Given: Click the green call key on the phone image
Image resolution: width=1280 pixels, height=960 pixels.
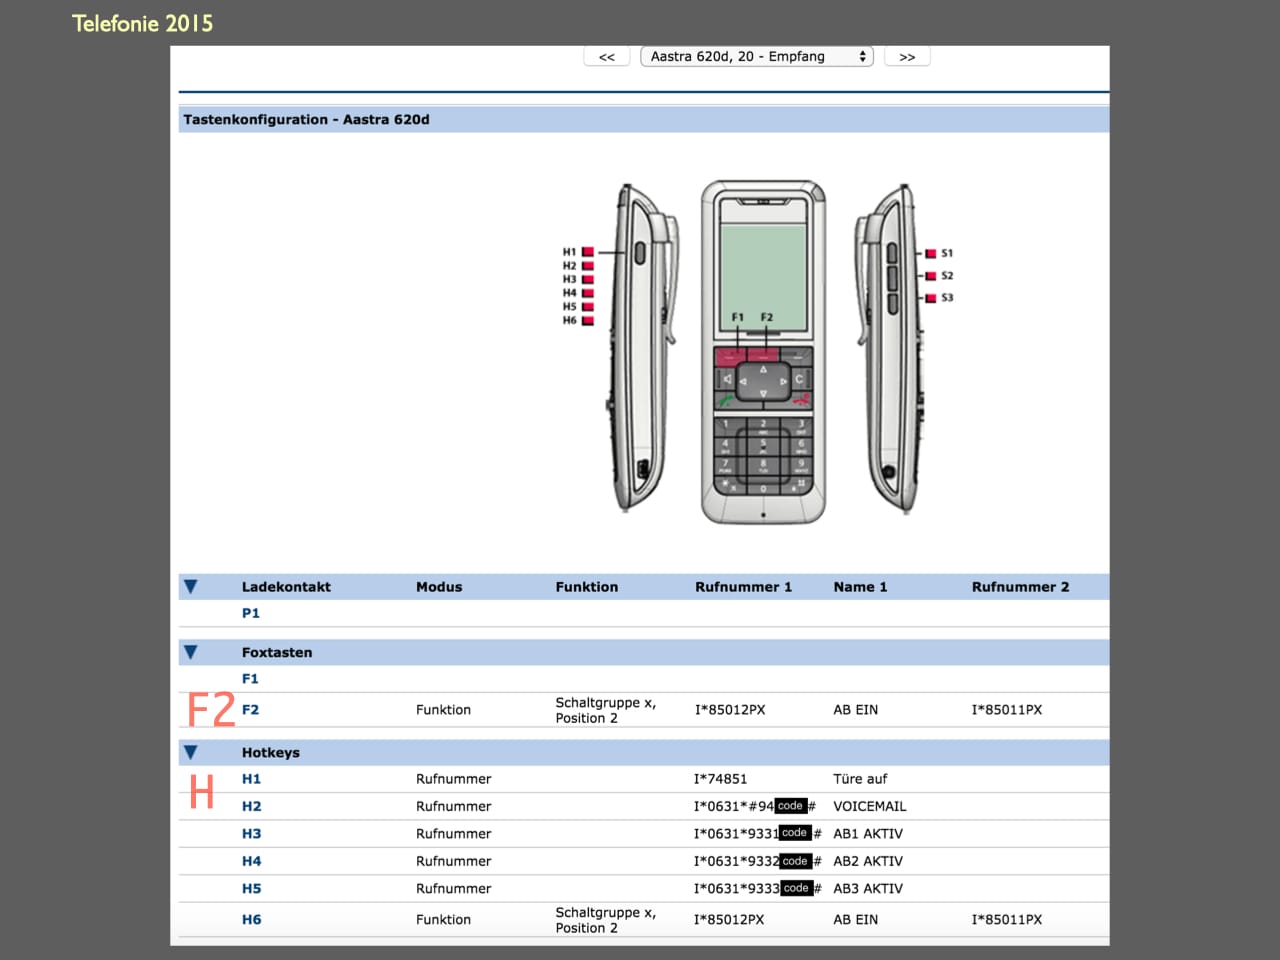Looking at the screenshot, I should (725, 399).
